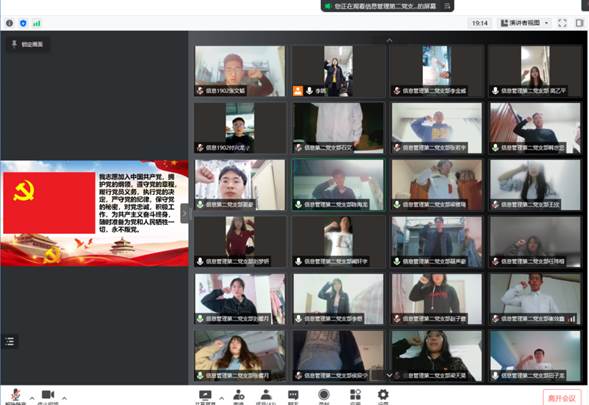
Task: Show next page with the bottom down chevron
Action: pos(389,375)
